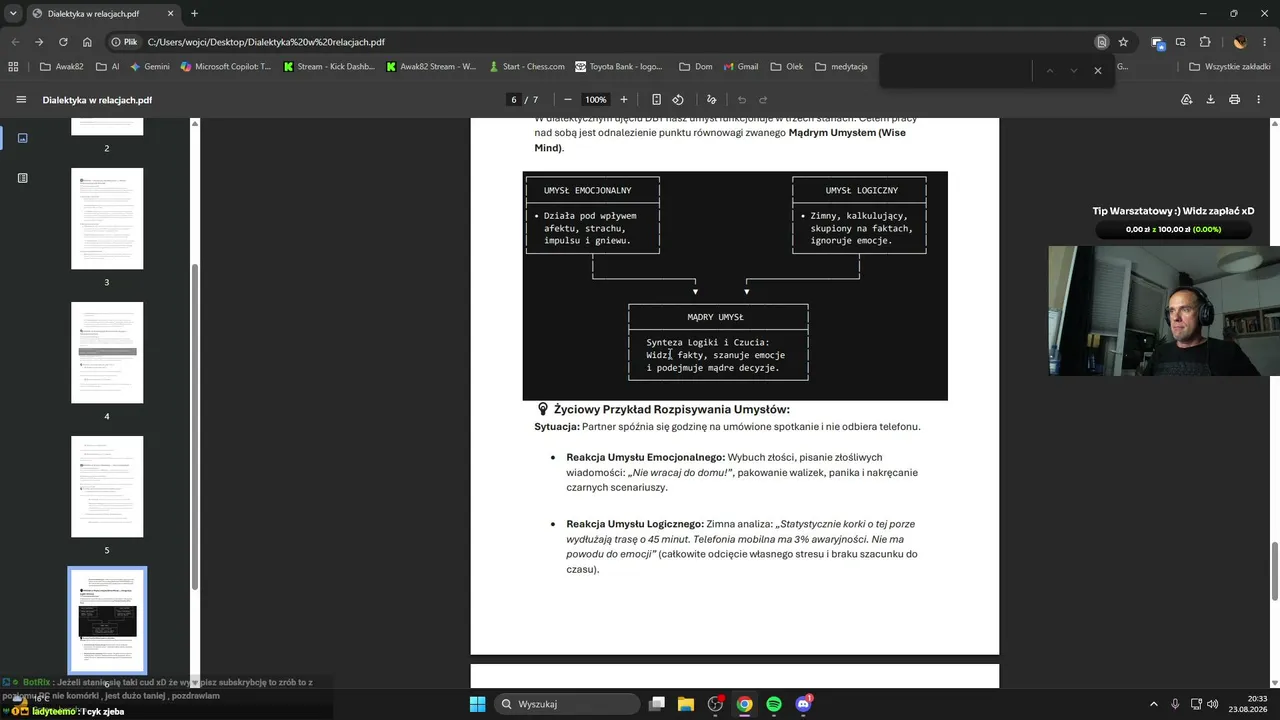Image resolution: width=1280 pixels, height=720 pixels.
Task: Open the Stream - Kick Dashboard bookmark
Action: pyautogui.click(x=329, y=67)
